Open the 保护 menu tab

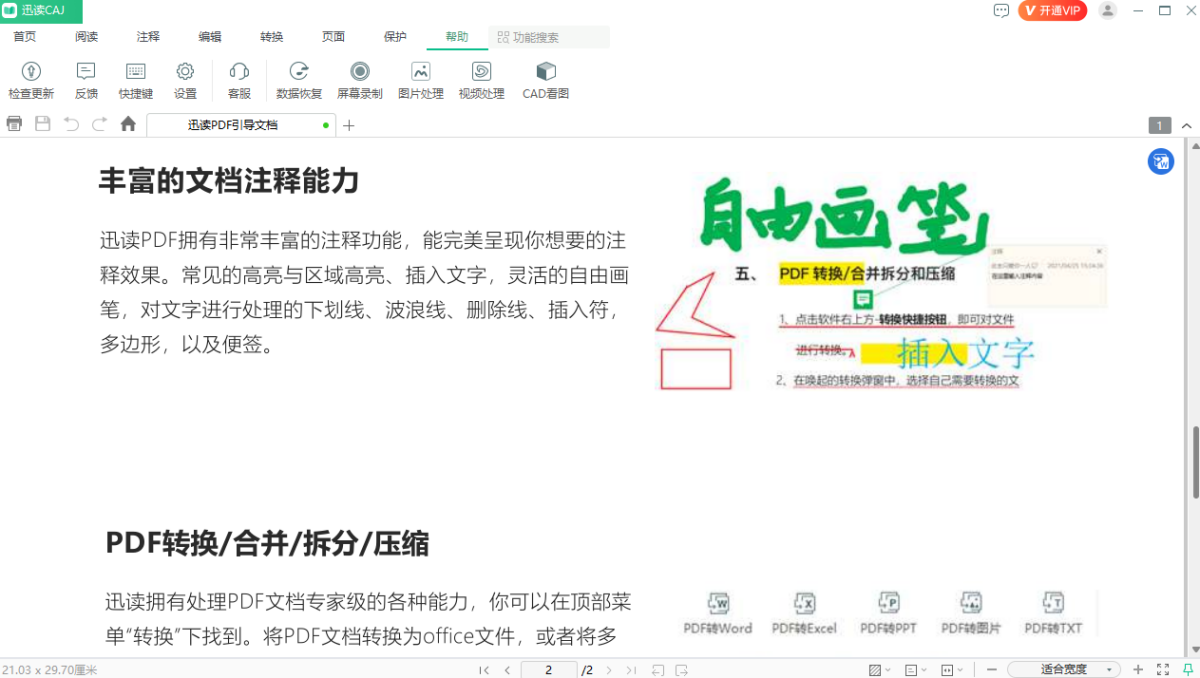[395, 36]
